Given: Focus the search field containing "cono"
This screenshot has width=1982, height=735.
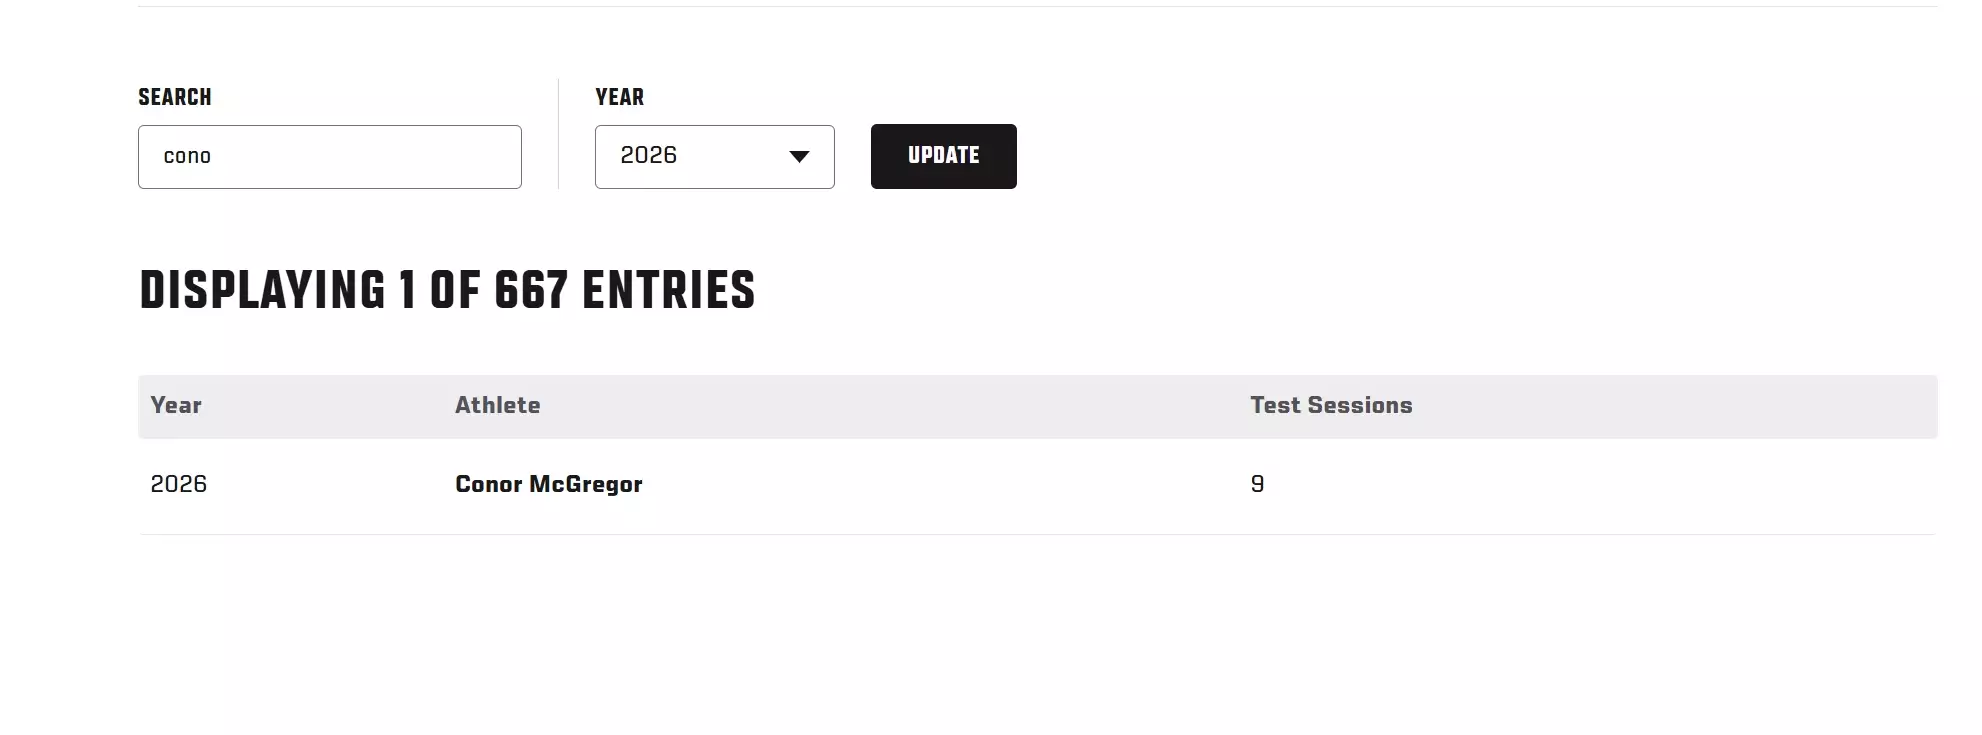Looking at the screenshot, I should [x=329, y=157].
